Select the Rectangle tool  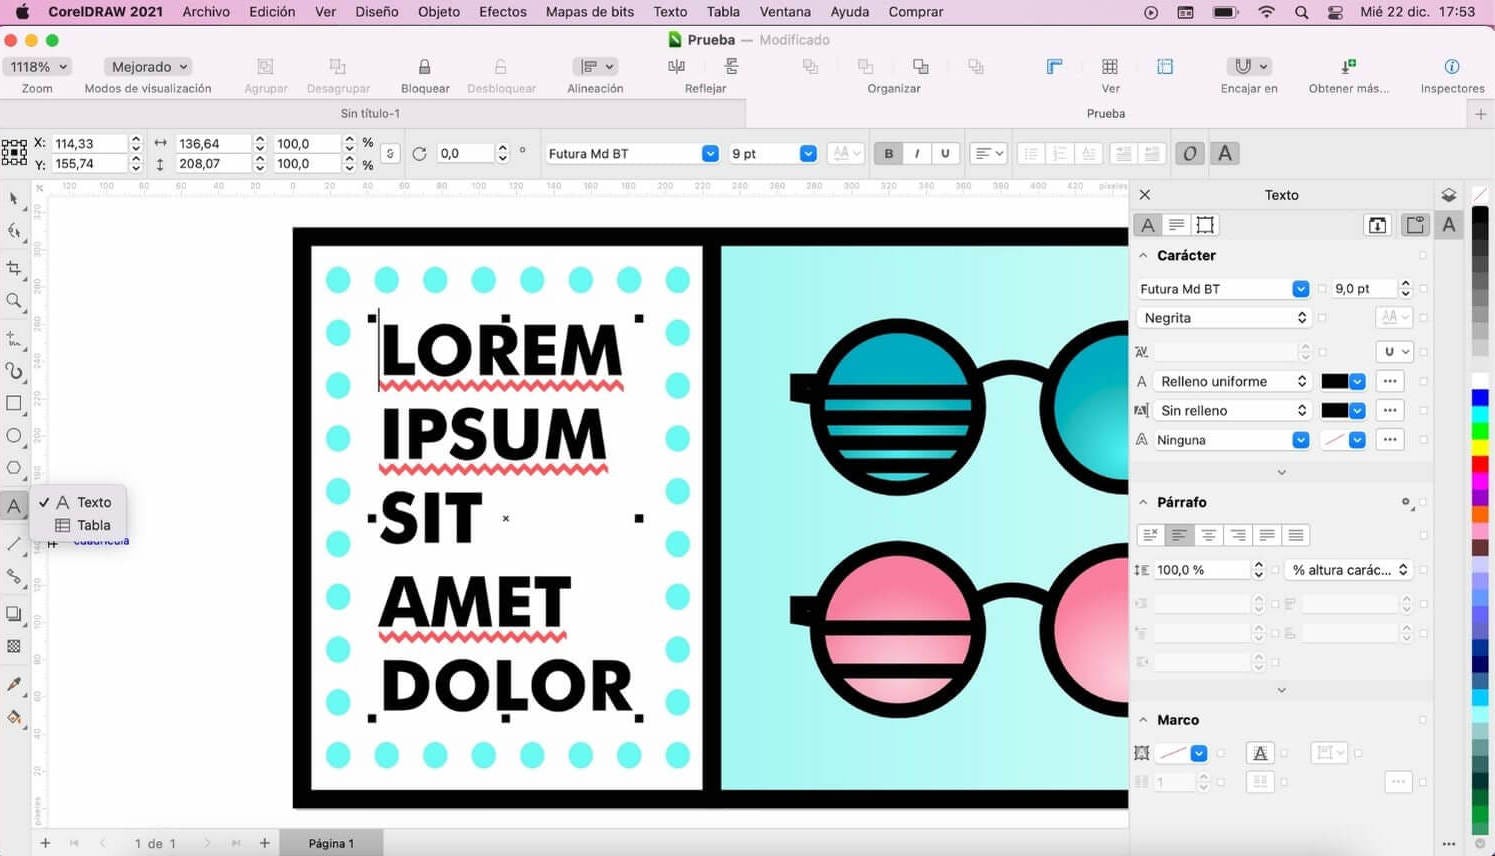[x=14, y=404]
